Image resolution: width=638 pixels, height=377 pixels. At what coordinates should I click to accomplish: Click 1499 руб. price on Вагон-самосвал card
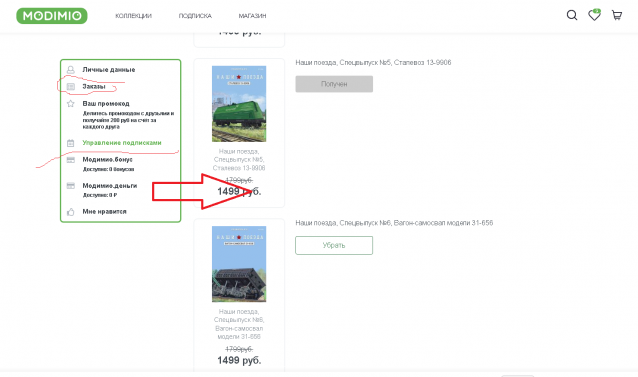239,360
